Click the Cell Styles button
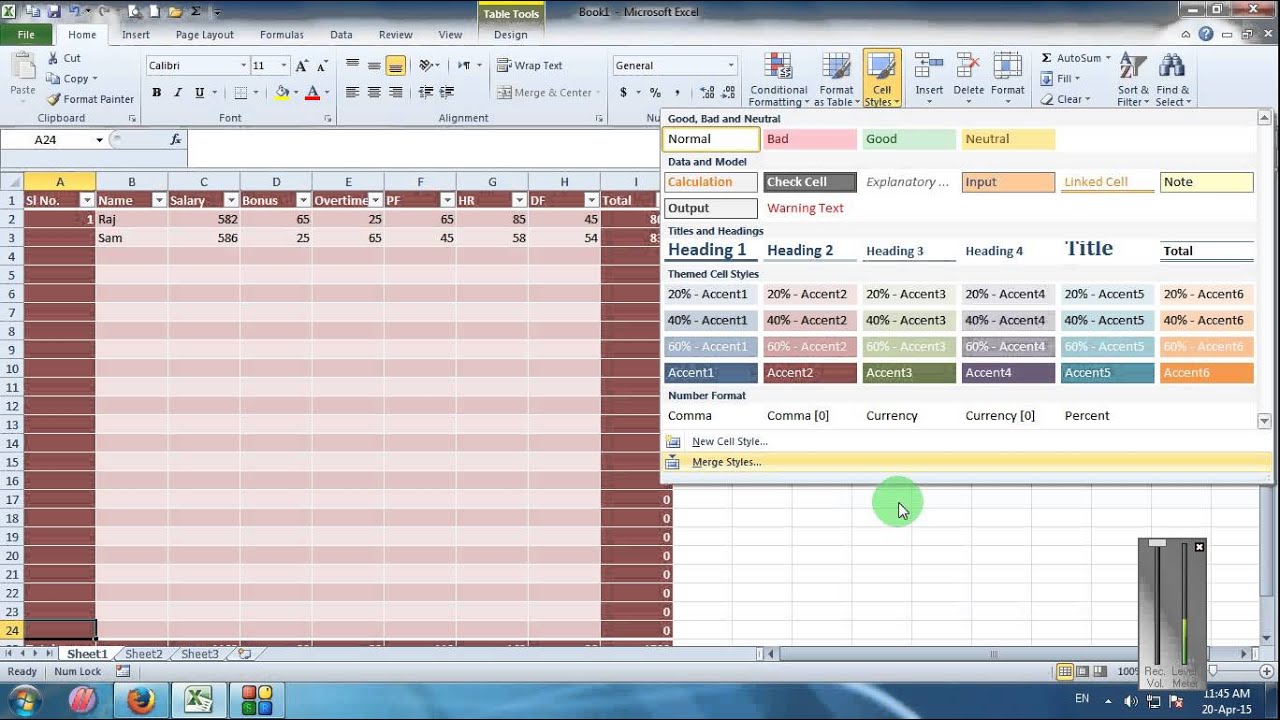Viewport: 1280px width, 720px height. point(882,79)
